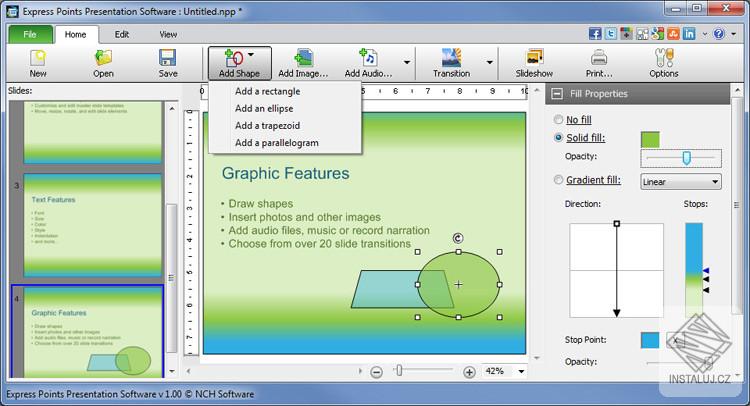750x406 pixels.
Task: Create a new presentation with New
Action: pyautogui.click(x=38, y=64)
